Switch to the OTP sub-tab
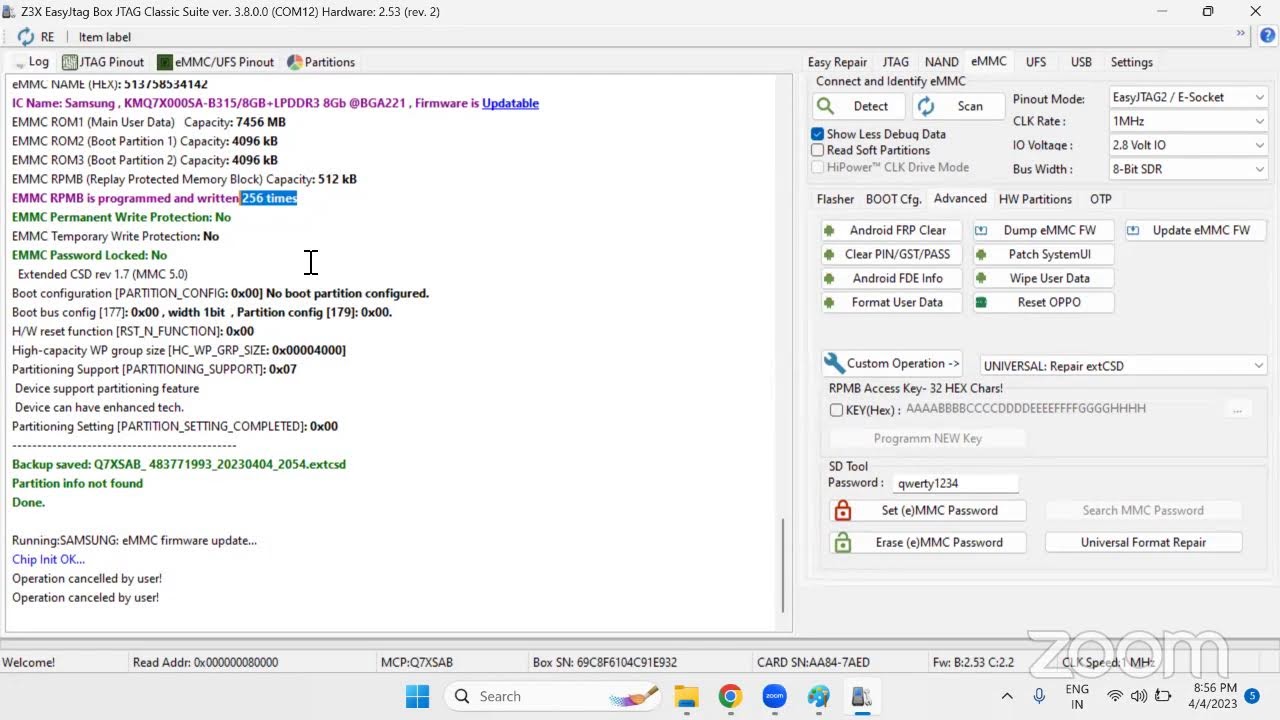Image resolution: width=1280 pixels, height=720 pixels. tap(1100, 199)
